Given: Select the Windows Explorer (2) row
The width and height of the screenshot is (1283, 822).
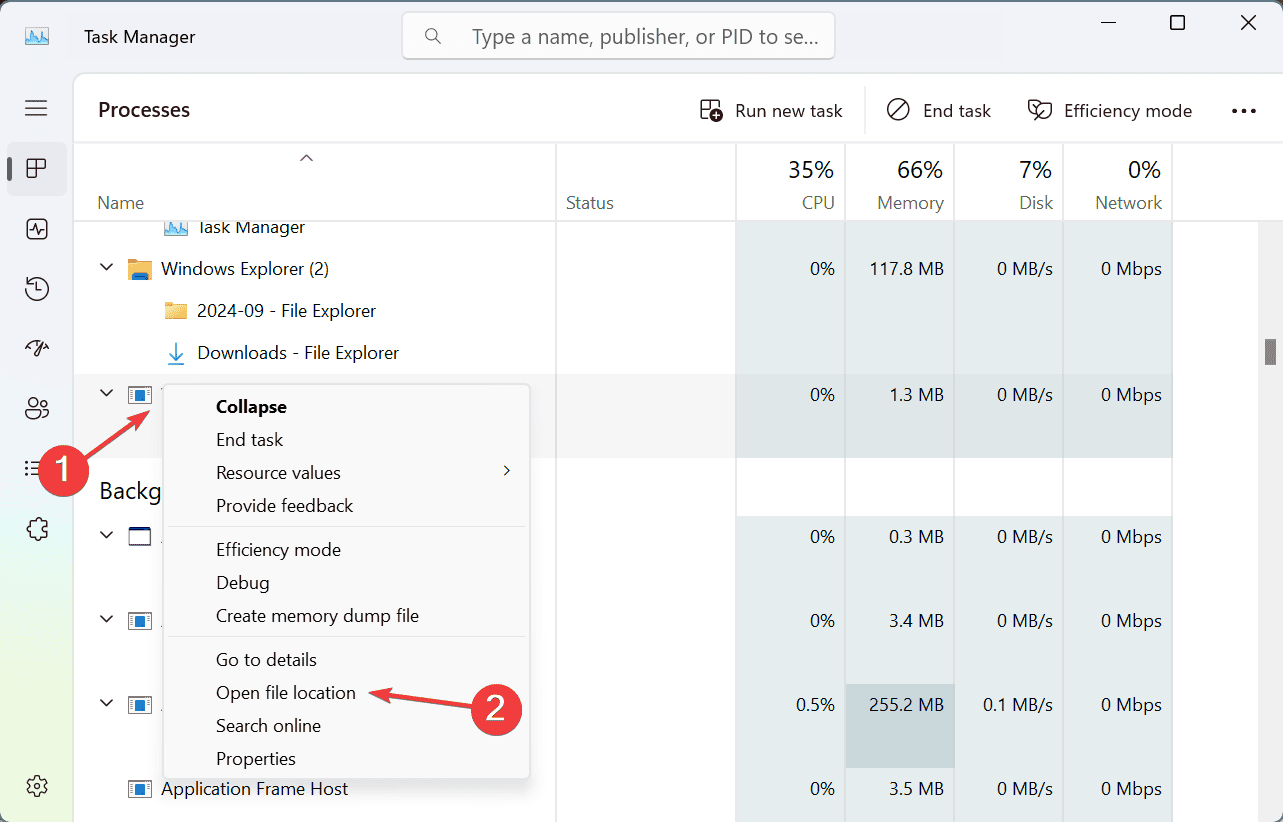Looking at the screenshot, I should coord(623,269).
